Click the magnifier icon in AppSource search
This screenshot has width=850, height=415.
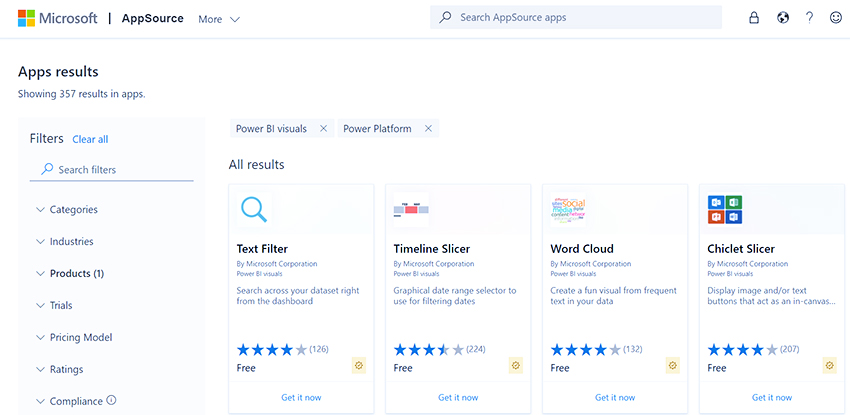coord(445,17)
